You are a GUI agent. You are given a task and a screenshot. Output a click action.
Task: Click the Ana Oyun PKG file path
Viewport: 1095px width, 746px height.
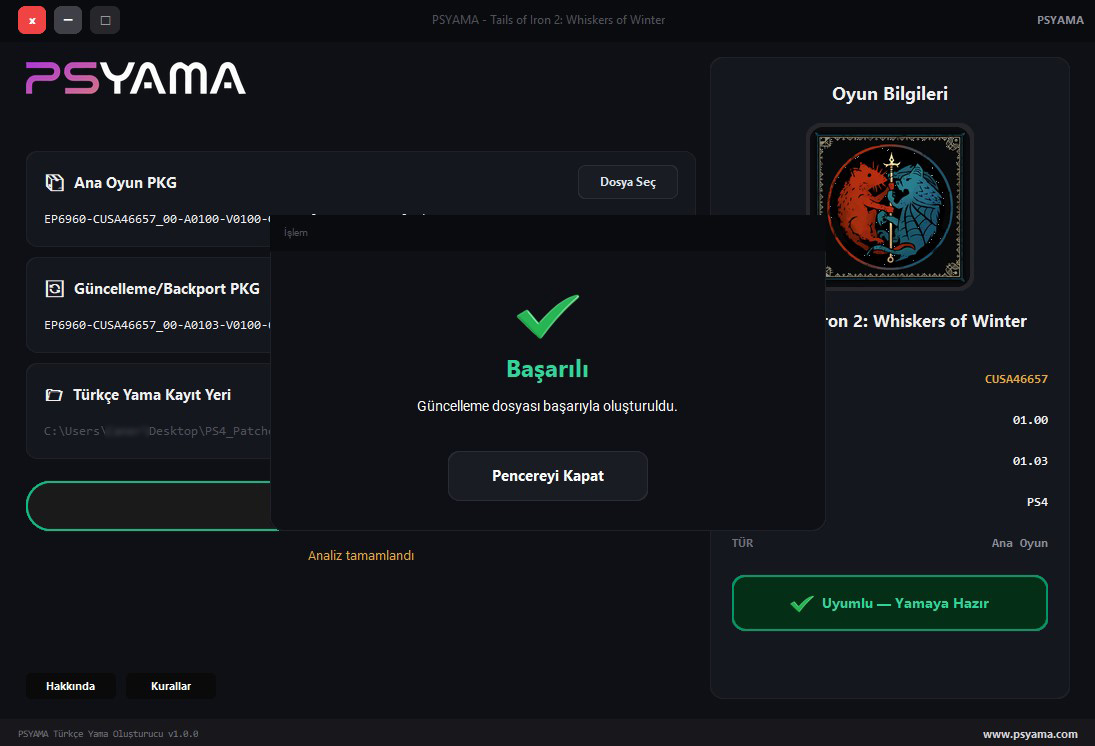(x=157, y=219)
